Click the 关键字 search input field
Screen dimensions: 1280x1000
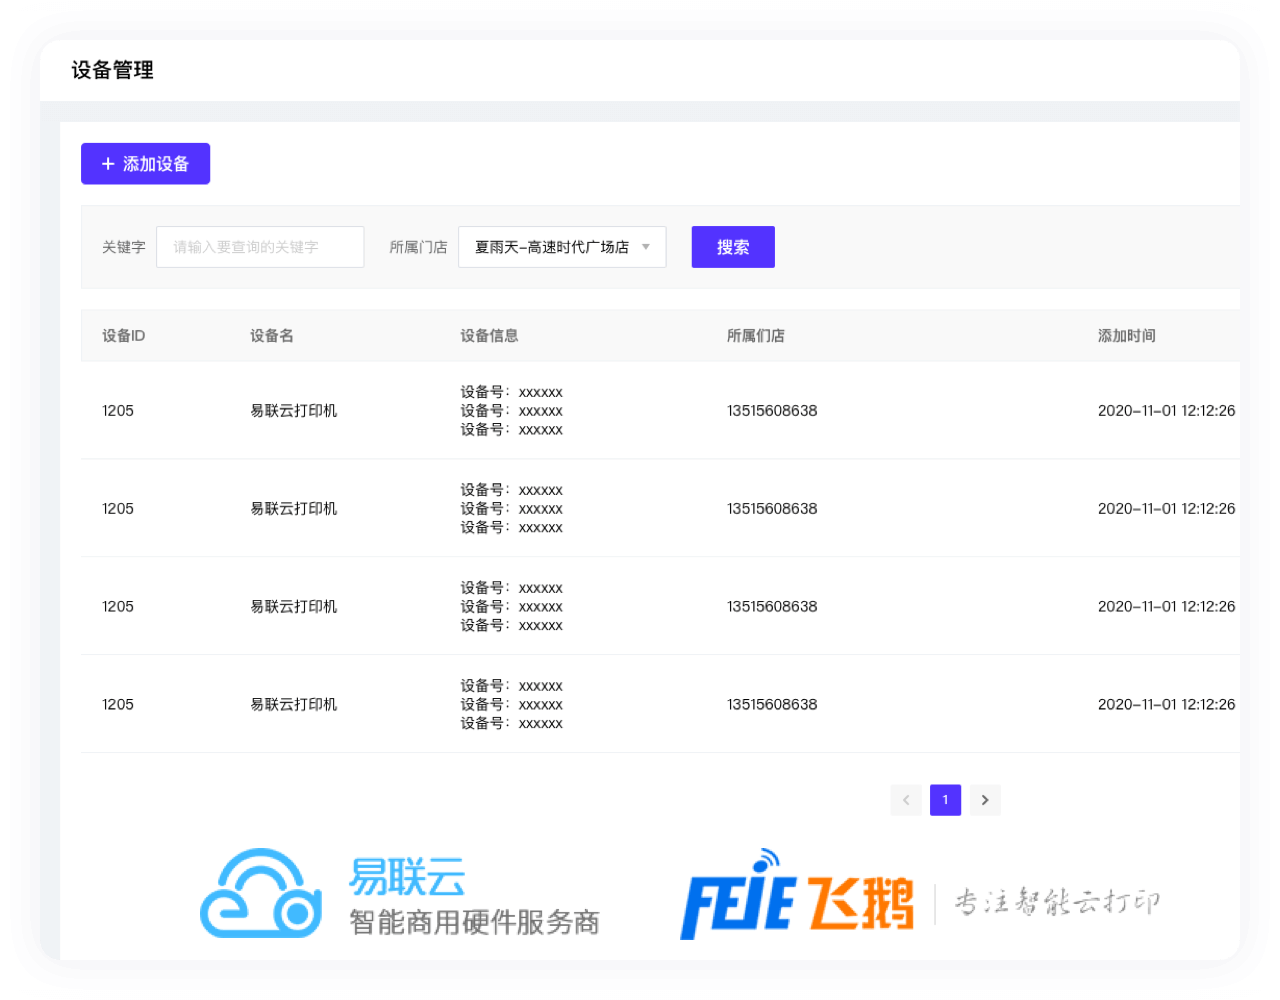260,247
